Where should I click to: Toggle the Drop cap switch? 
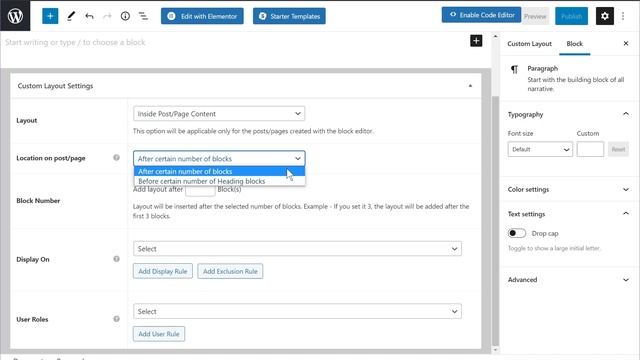517,233
